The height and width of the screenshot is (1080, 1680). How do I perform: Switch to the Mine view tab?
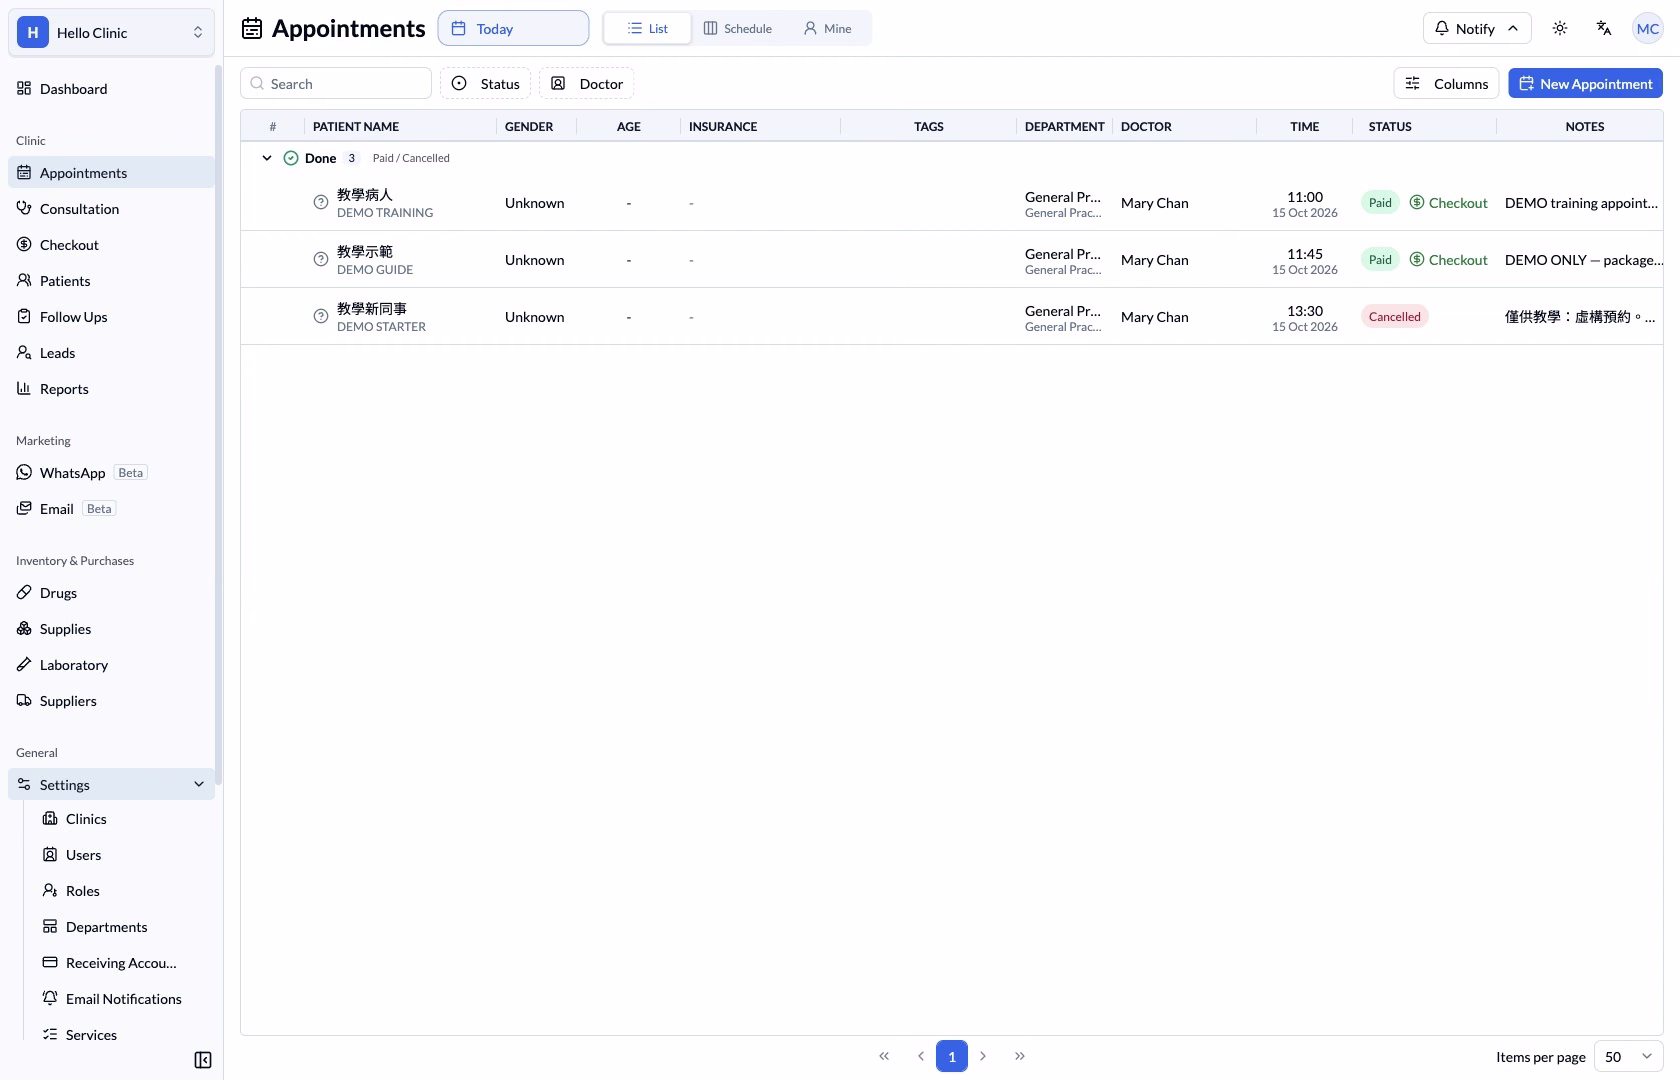tap(828, 28)
